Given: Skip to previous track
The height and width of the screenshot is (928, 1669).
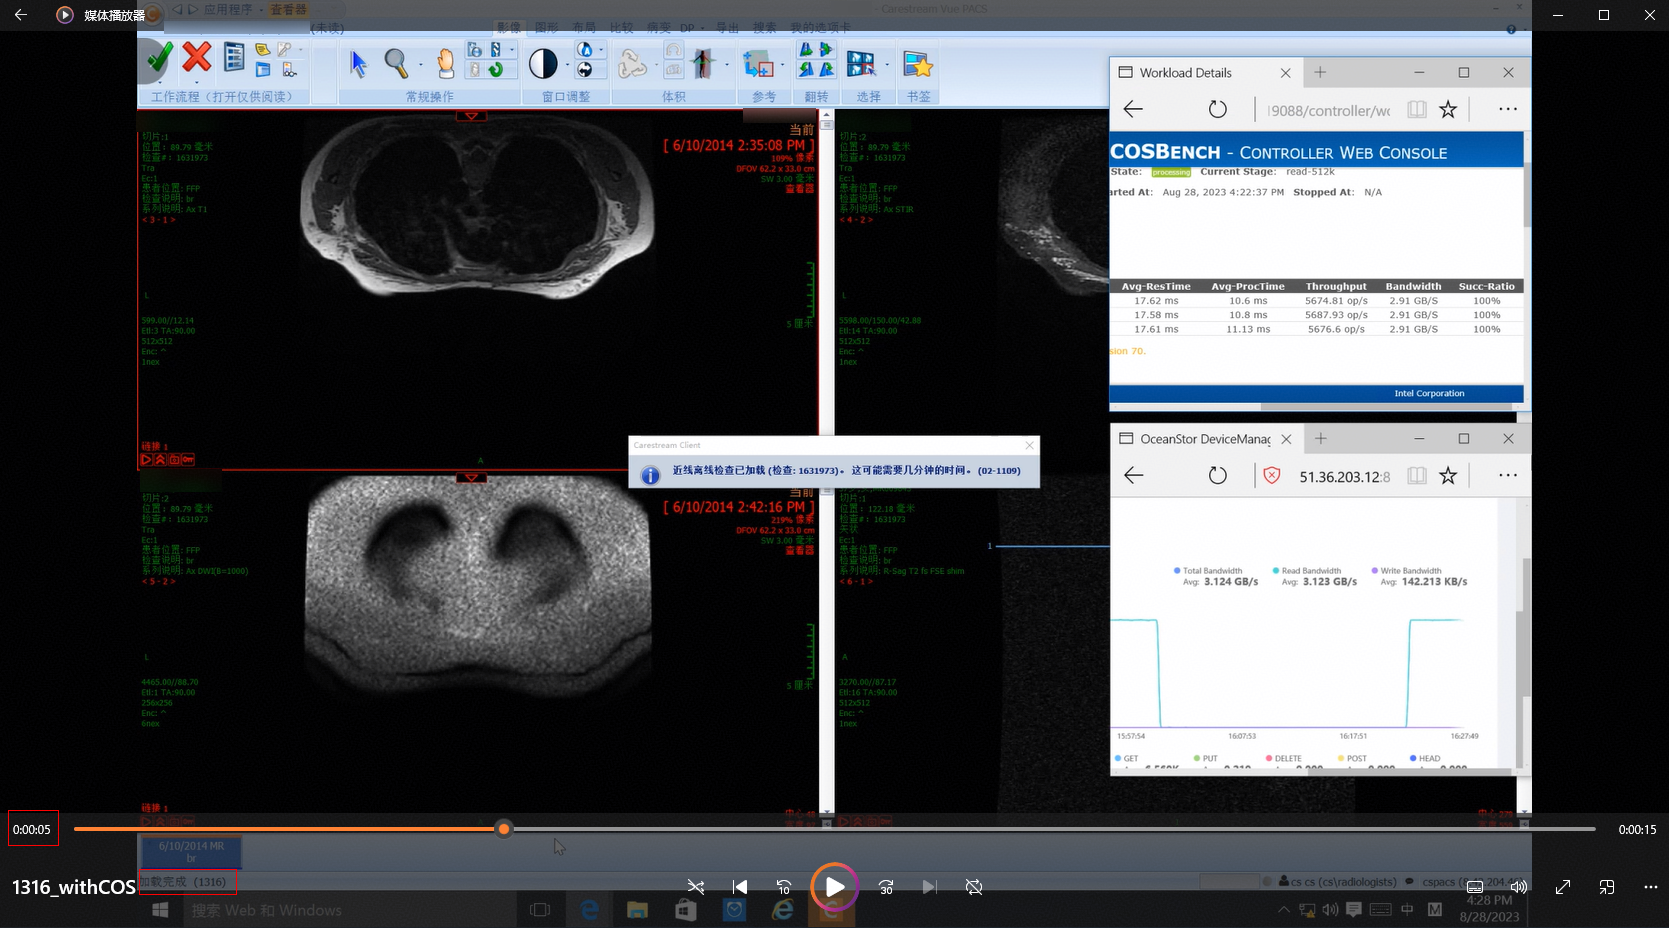Looking at the screenshot, I should pos(740,887).
